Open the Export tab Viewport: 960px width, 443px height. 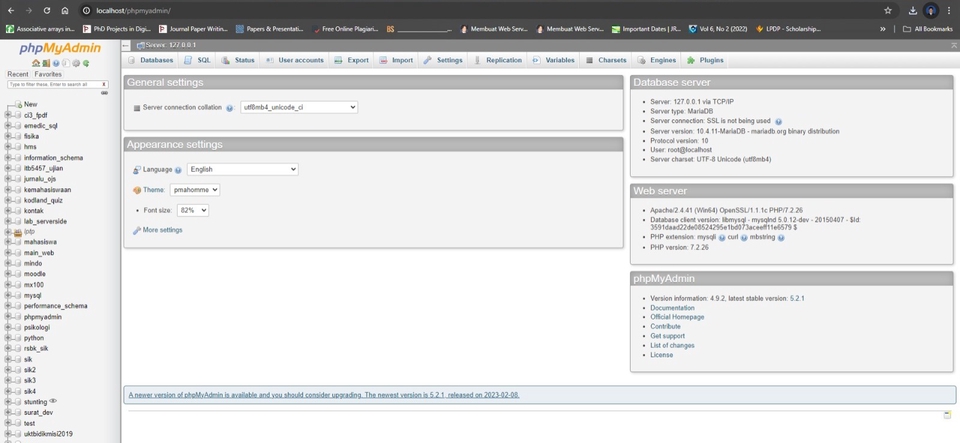point(351,60)
